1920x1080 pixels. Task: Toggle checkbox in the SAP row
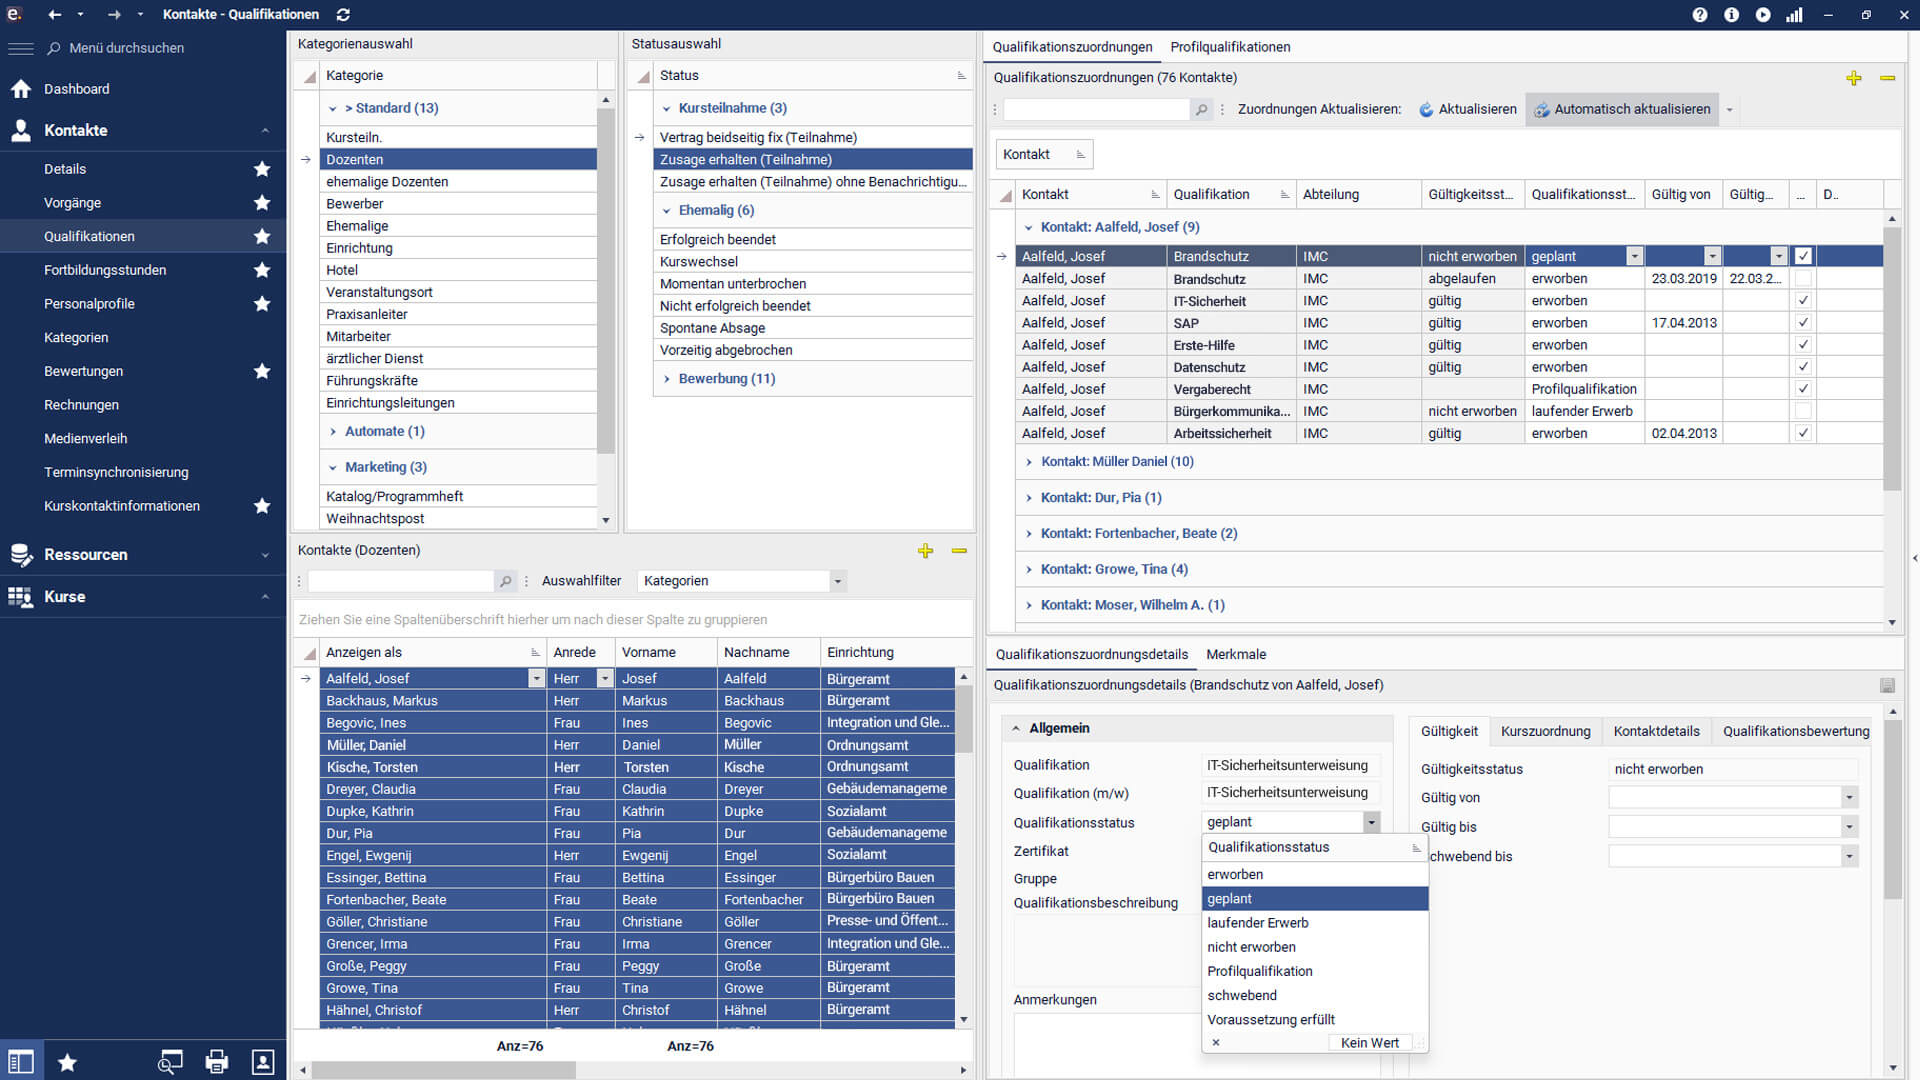click(x=1803, y=323)
